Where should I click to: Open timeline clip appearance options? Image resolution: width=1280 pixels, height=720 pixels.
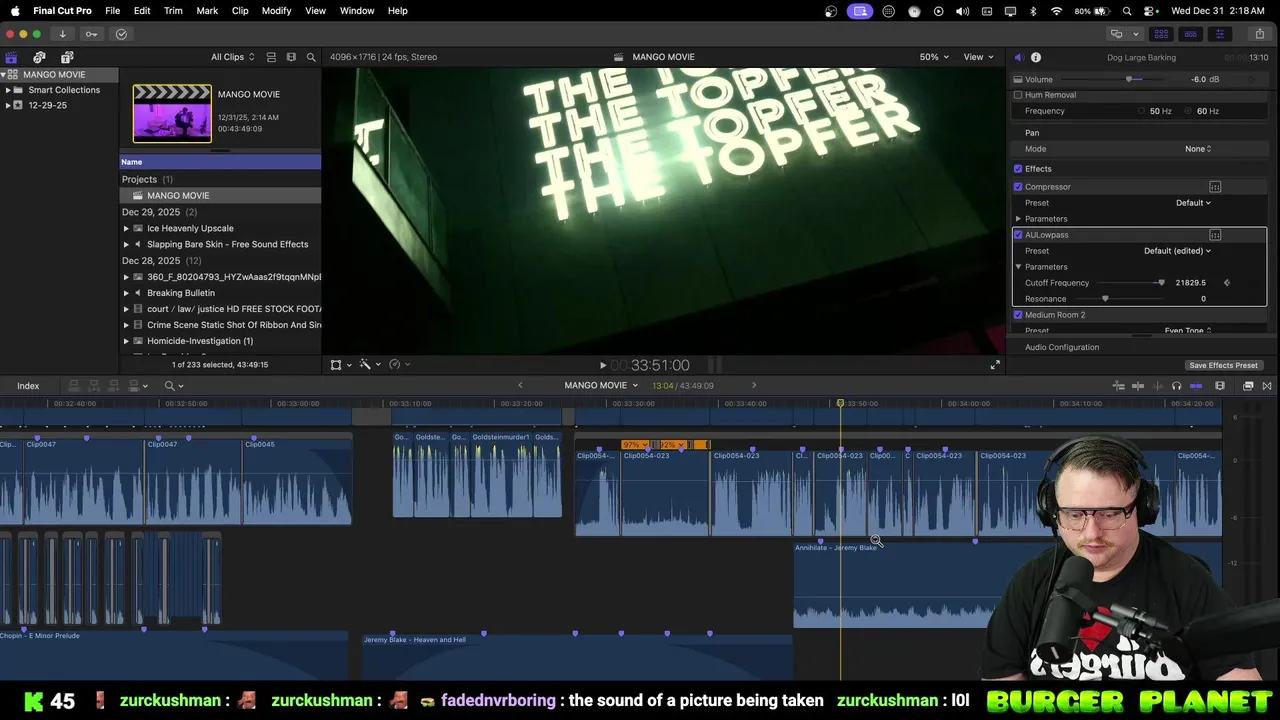click(x=1220, y=386)
